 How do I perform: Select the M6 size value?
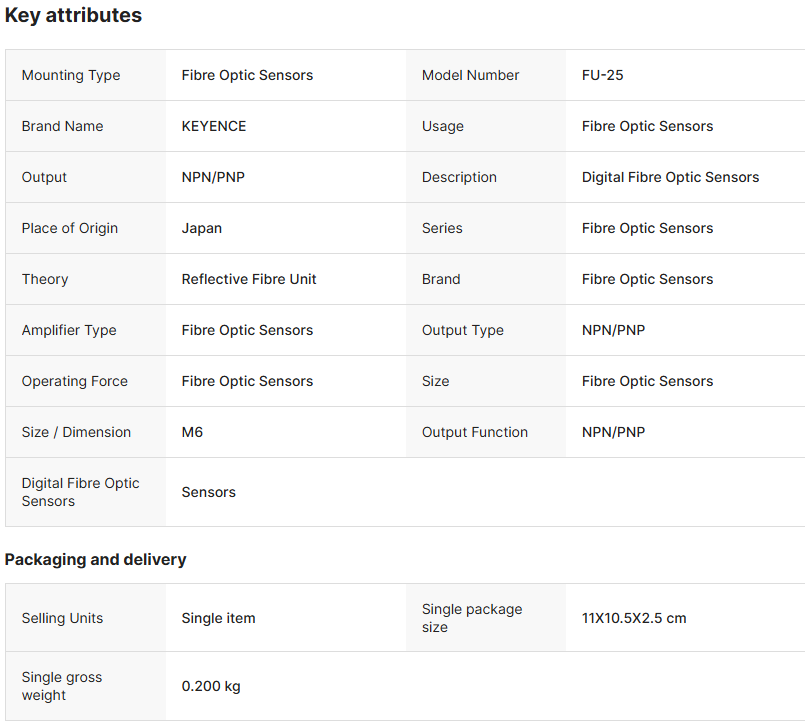click(192, 432)
